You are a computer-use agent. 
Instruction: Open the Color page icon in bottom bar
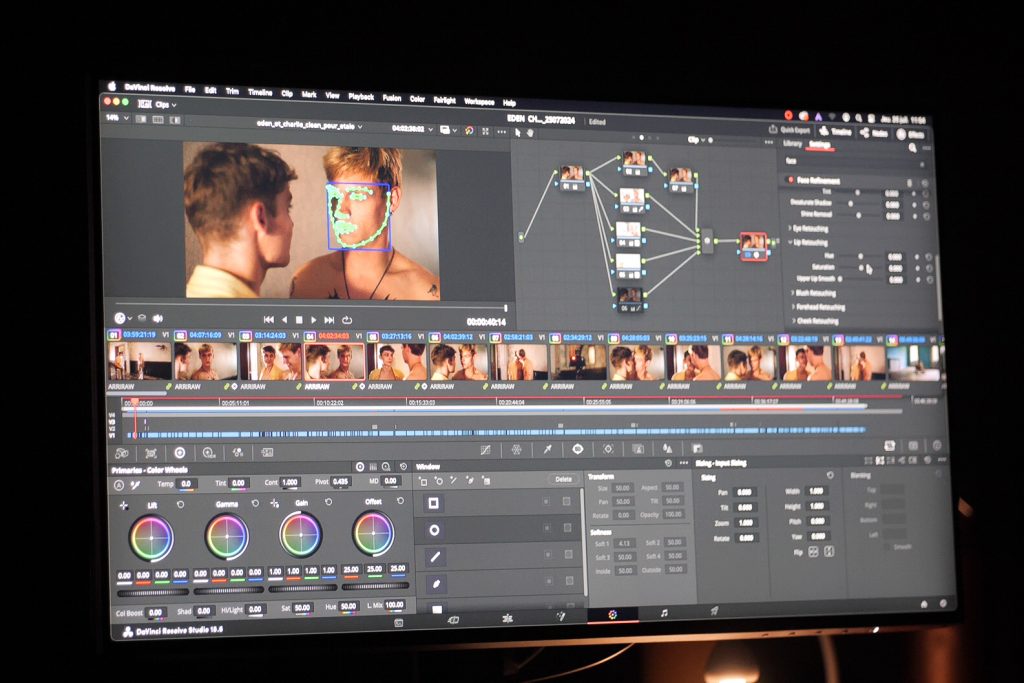coord(612,613)
